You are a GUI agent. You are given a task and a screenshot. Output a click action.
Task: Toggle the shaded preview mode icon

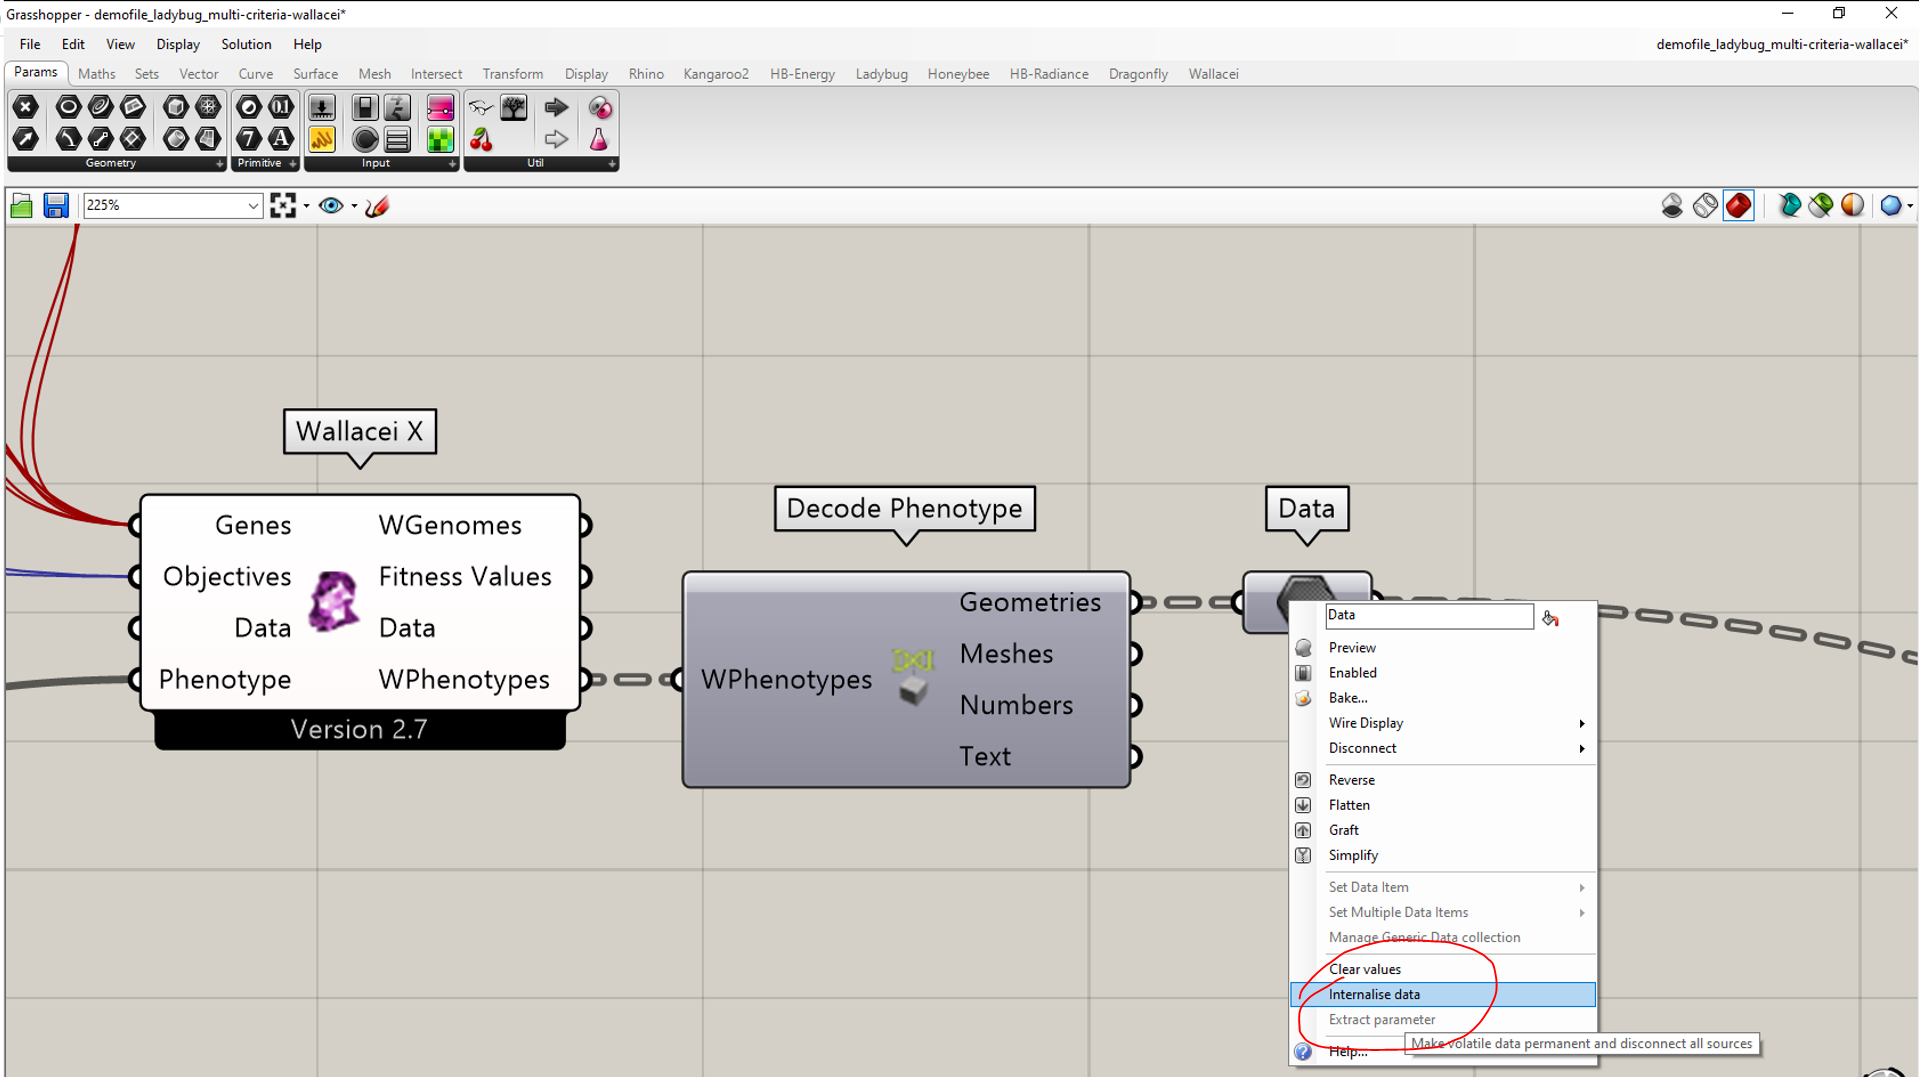click(x=1738, y=205)
